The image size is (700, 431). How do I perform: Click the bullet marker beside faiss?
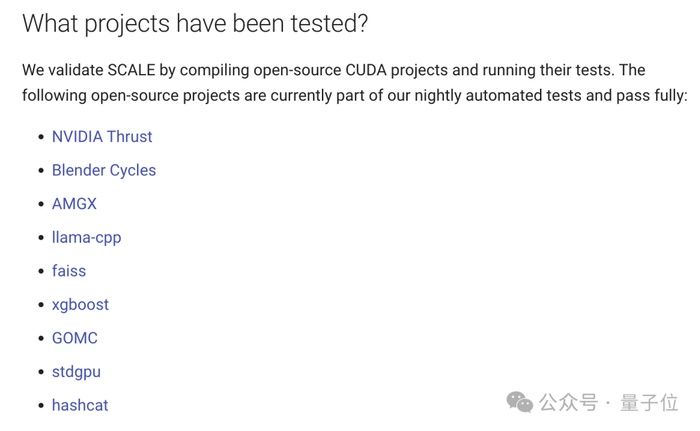pos(40,271)
